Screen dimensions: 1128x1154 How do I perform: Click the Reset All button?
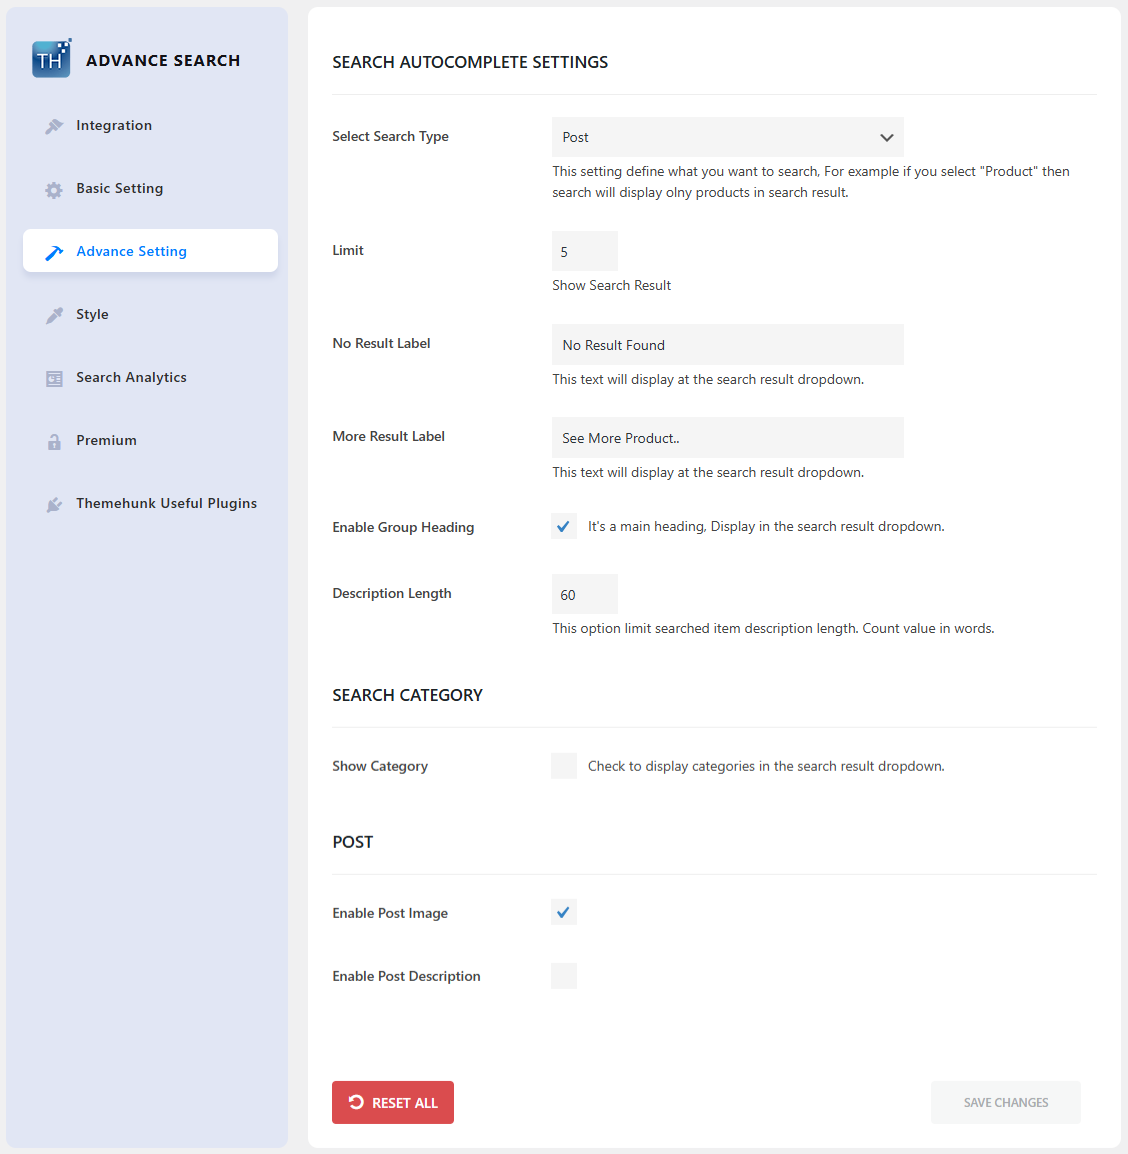point(393,1102)
